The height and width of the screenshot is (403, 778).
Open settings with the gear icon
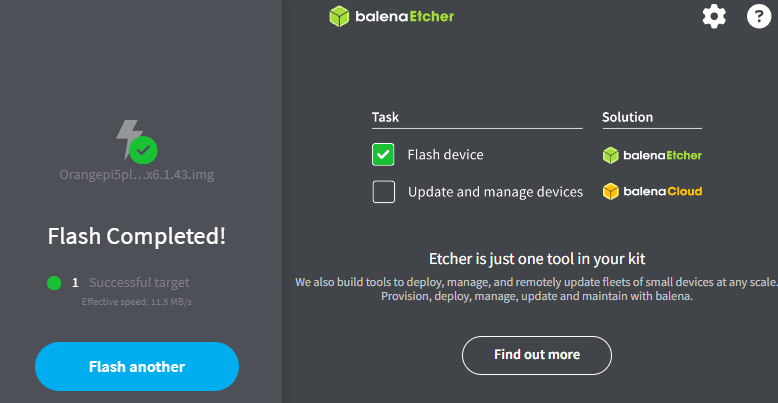[x=714, y=16]
